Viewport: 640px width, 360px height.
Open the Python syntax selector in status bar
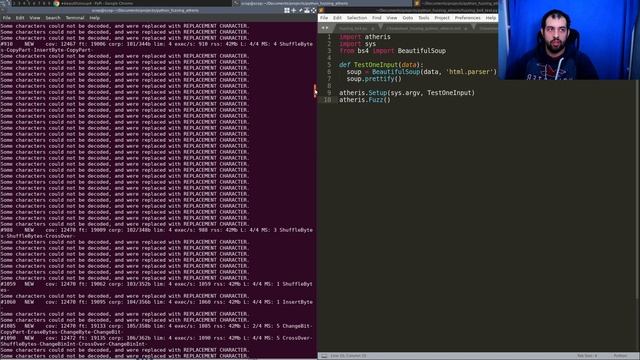(x=620, y=356)
